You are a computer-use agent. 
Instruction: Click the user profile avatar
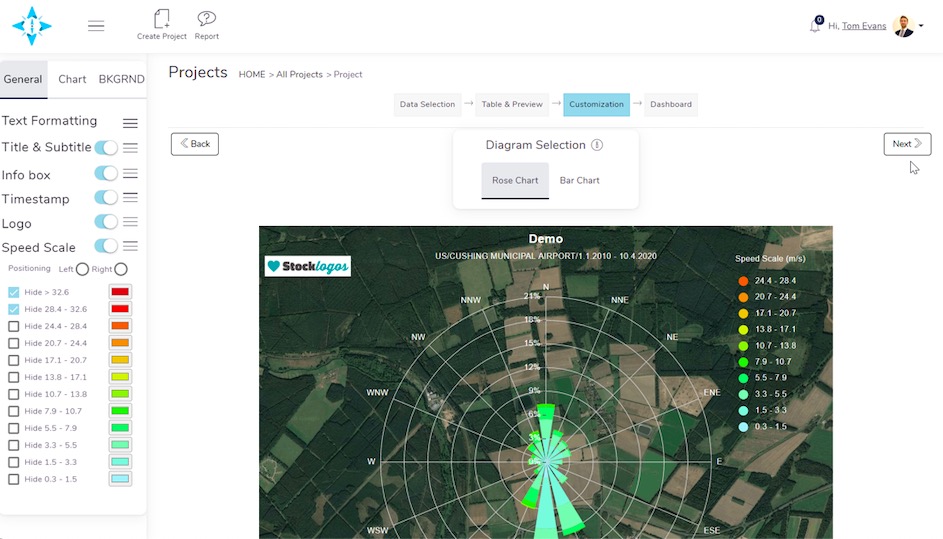(x=903, y=26)
